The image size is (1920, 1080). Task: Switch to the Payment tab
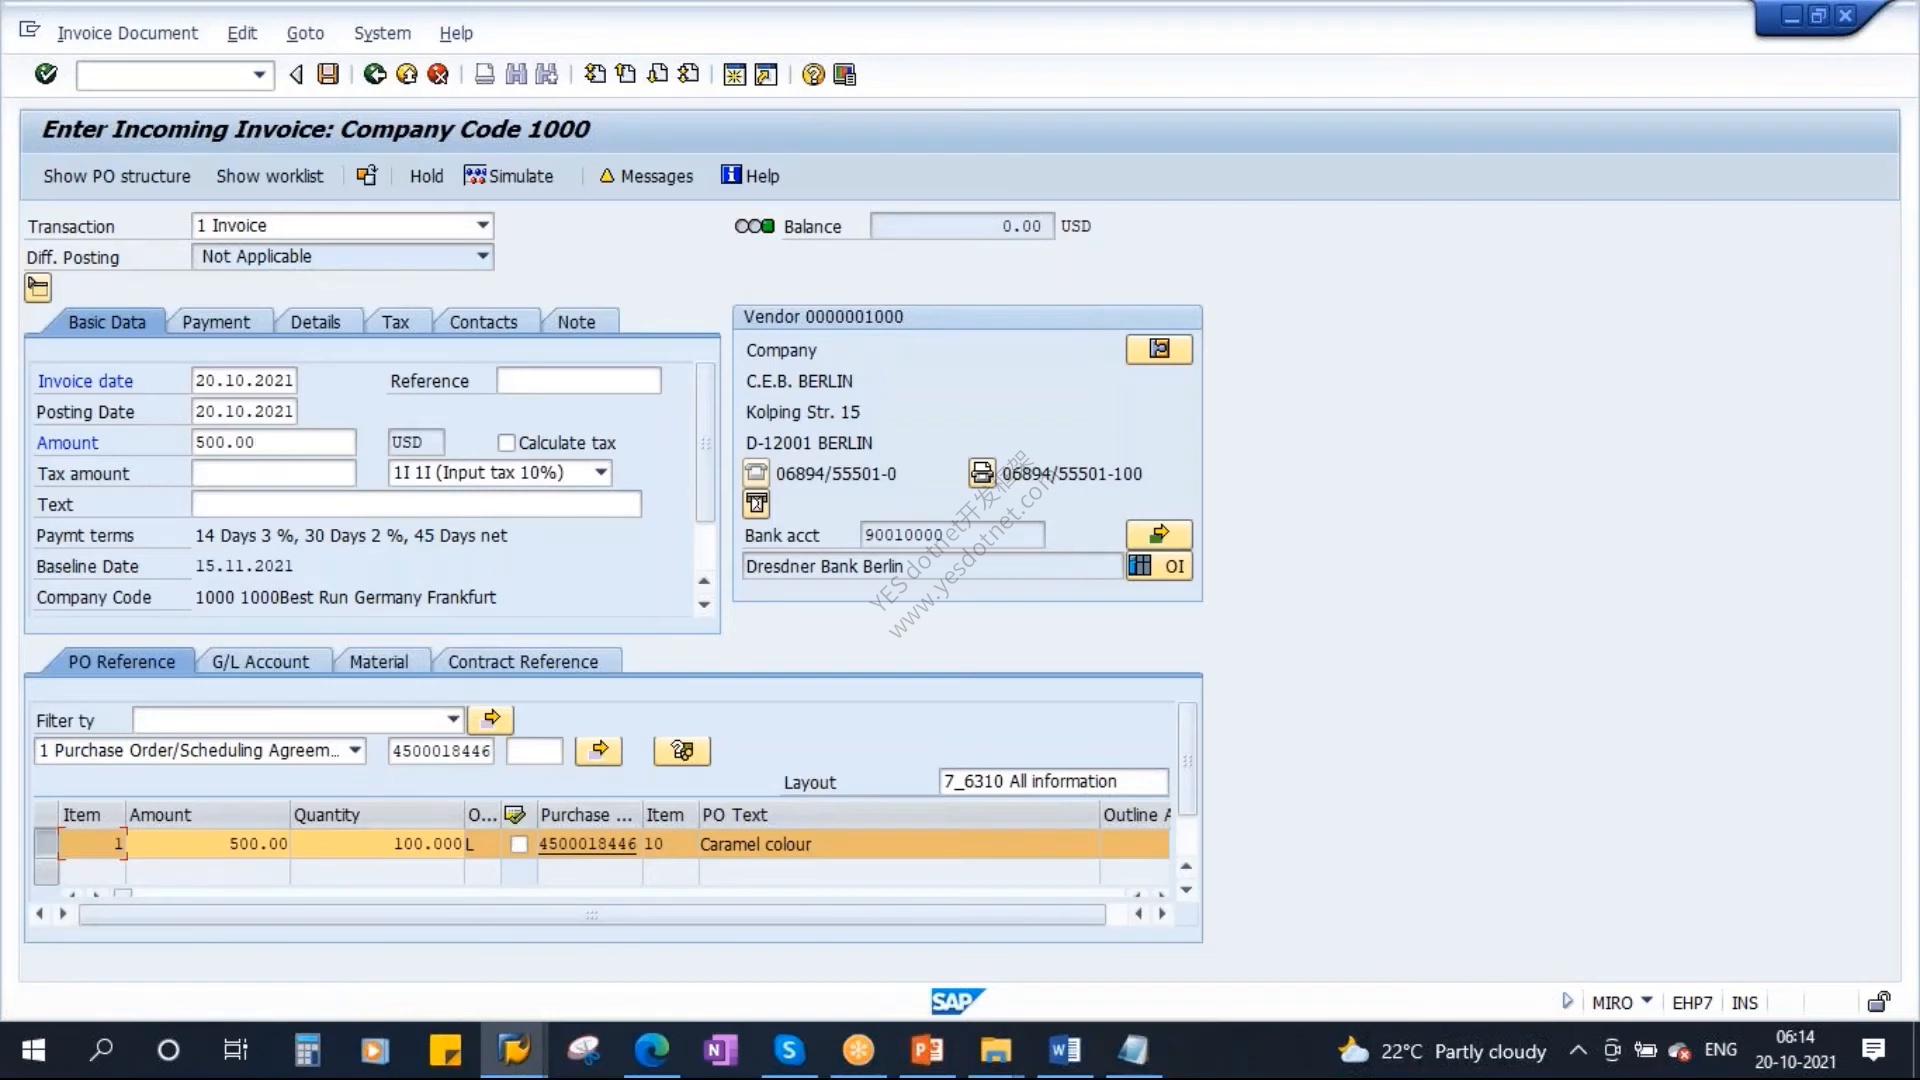click(216, 322)
